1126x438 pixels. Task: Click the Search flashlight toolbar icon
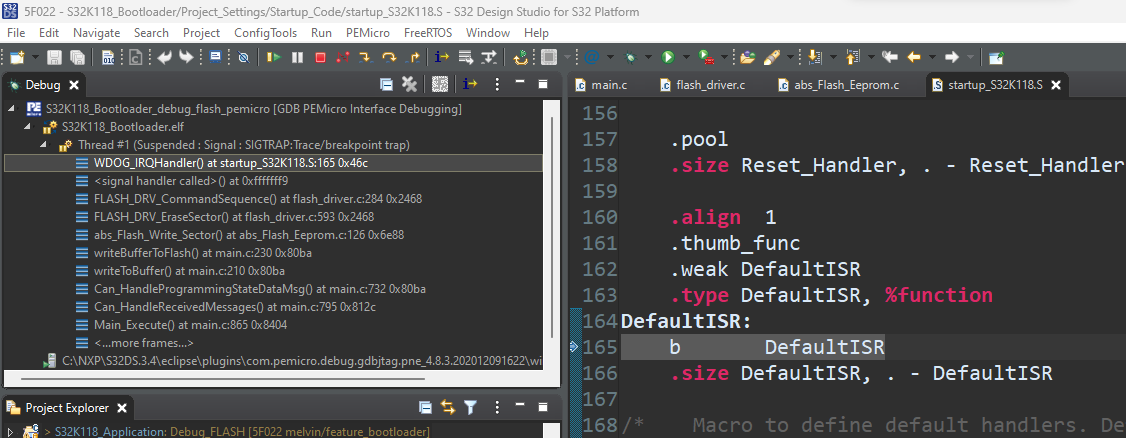pos(772,57)
